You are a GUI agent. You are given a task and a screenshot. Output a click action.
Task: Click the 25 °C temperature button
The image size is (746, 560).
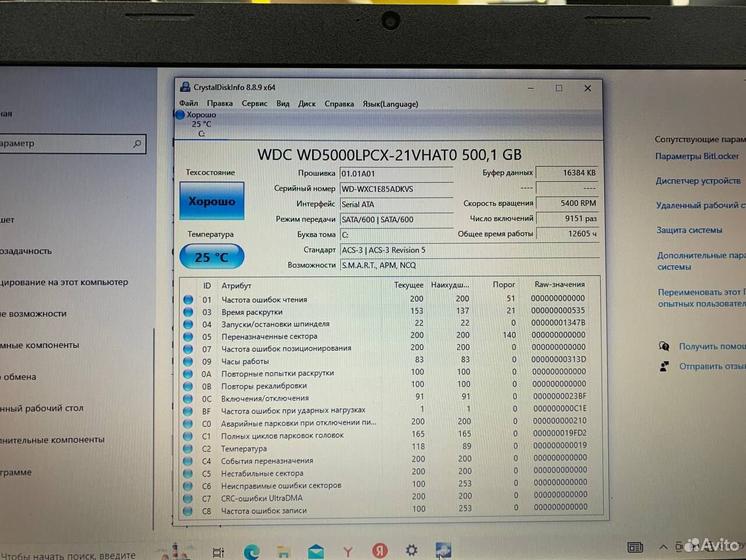point(211,257)
